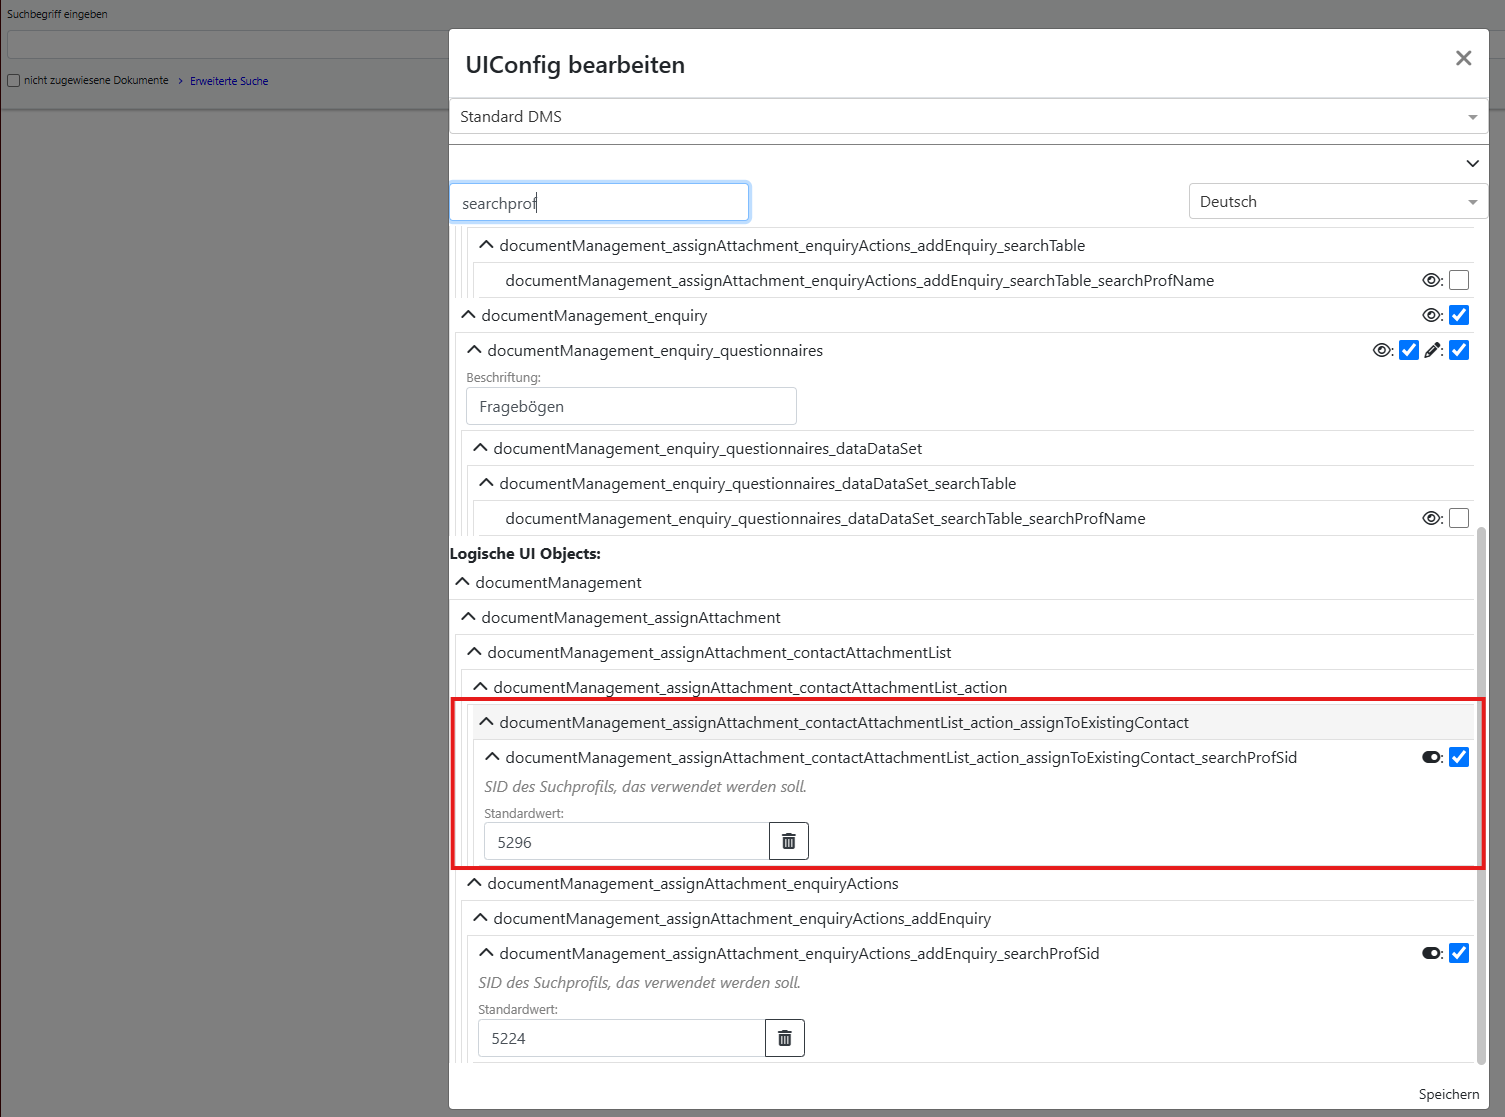The height and width of the screenshot is (1117, 1505).
Task: Enable visibility checkbox for addEnquiry_searchTable_searchProfName
Action: tap(1459, 280)
